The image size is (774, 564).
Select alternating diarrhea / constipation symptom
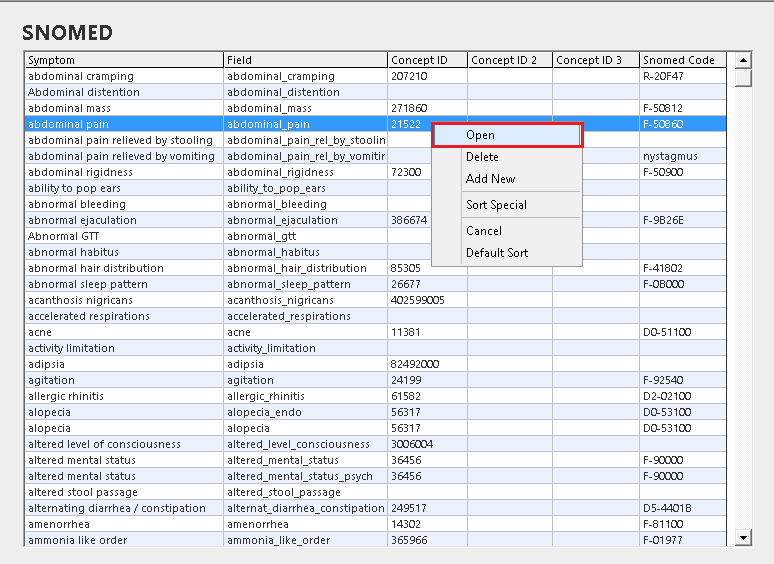124,508
